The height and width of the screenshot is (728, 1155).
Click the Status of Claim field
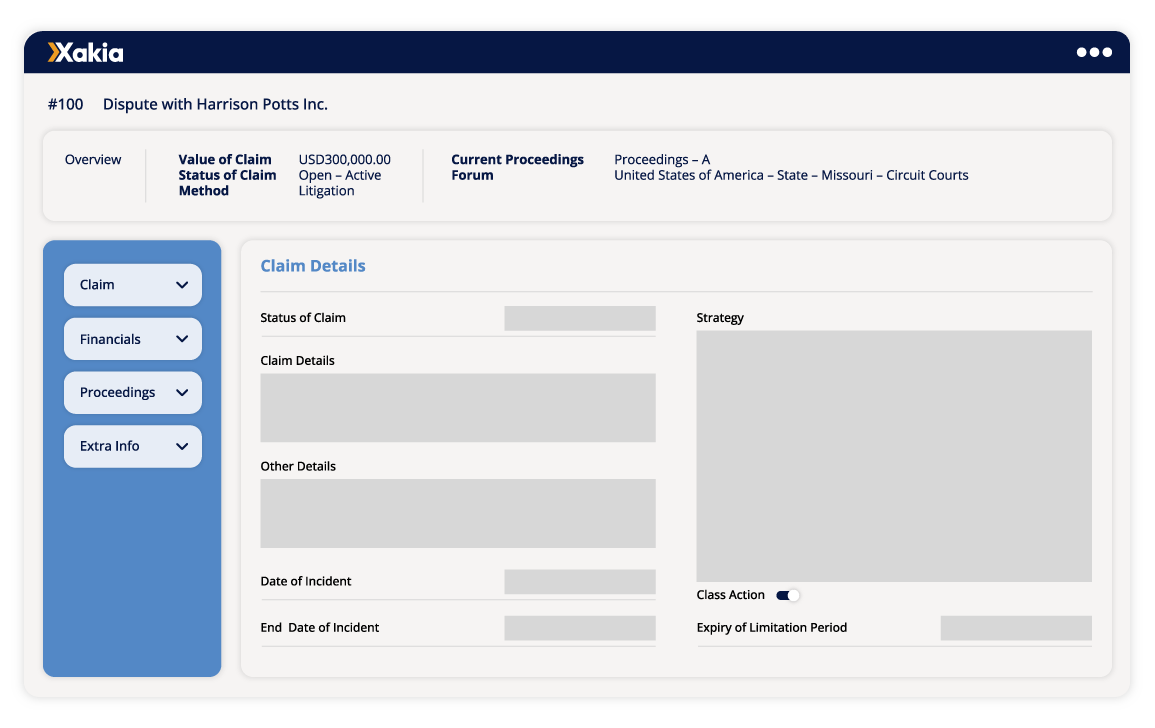[580, 317]
